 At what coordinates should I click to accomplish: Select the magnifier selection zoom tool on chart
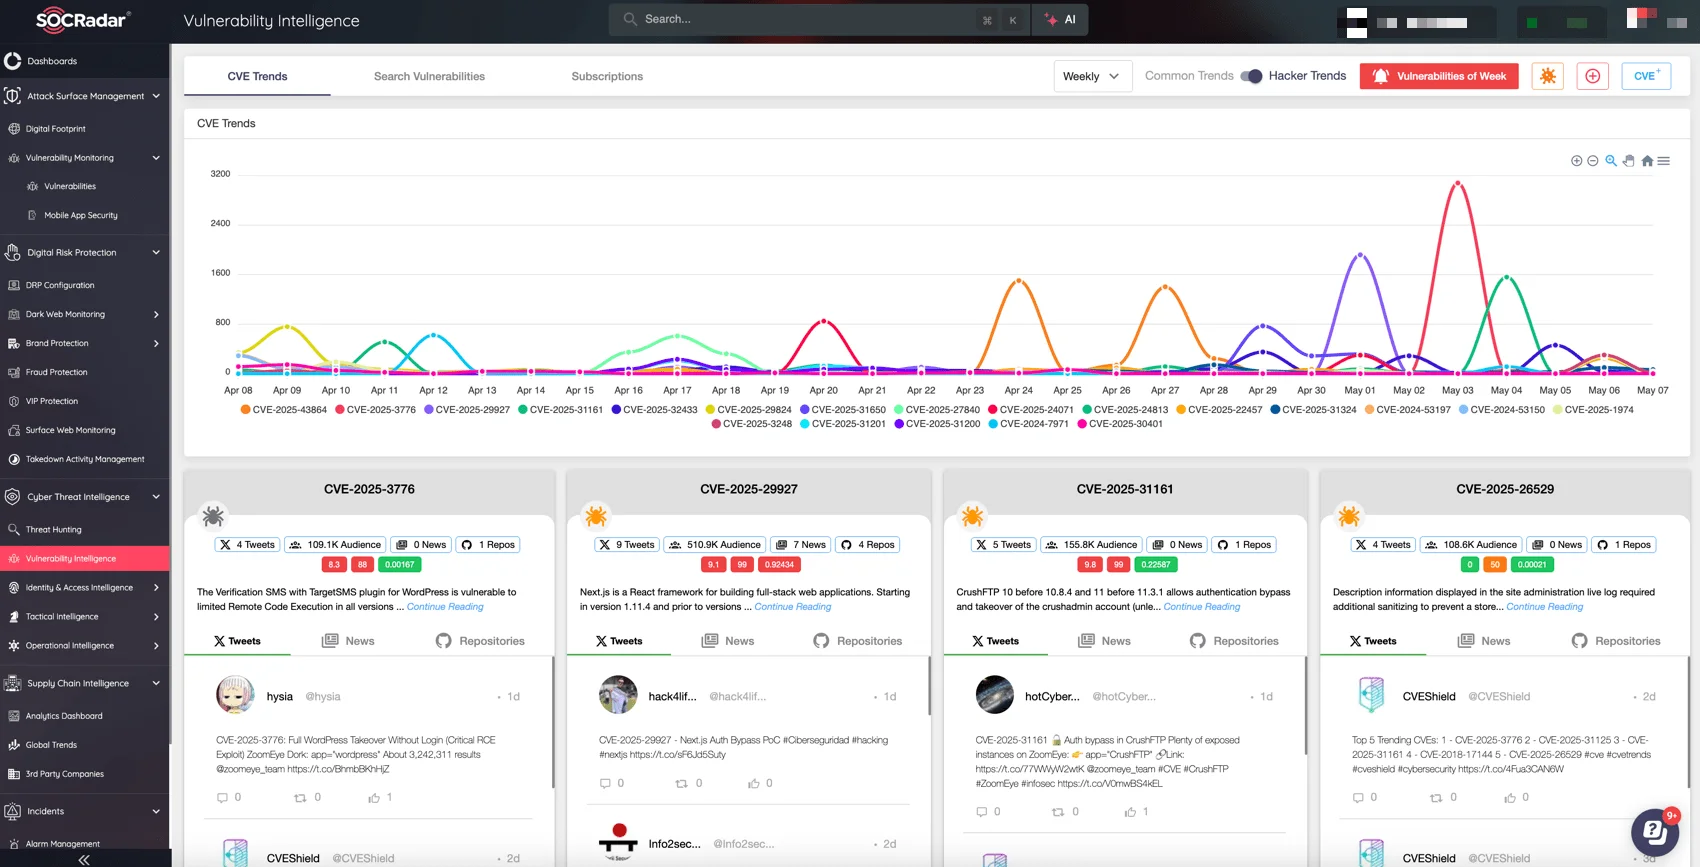[1611, 161]
